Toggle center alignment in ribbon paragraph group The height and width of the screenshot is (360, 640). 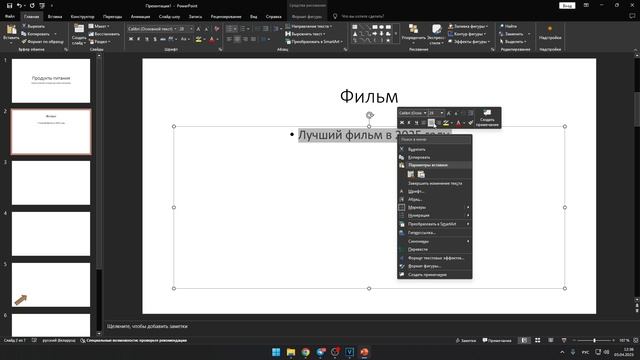tap(237, 39)
